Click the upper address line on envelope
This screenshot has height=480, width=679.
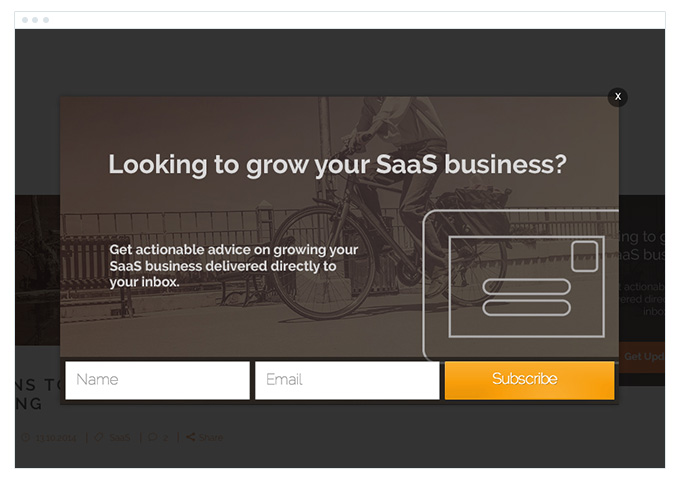tap(526, 287)
